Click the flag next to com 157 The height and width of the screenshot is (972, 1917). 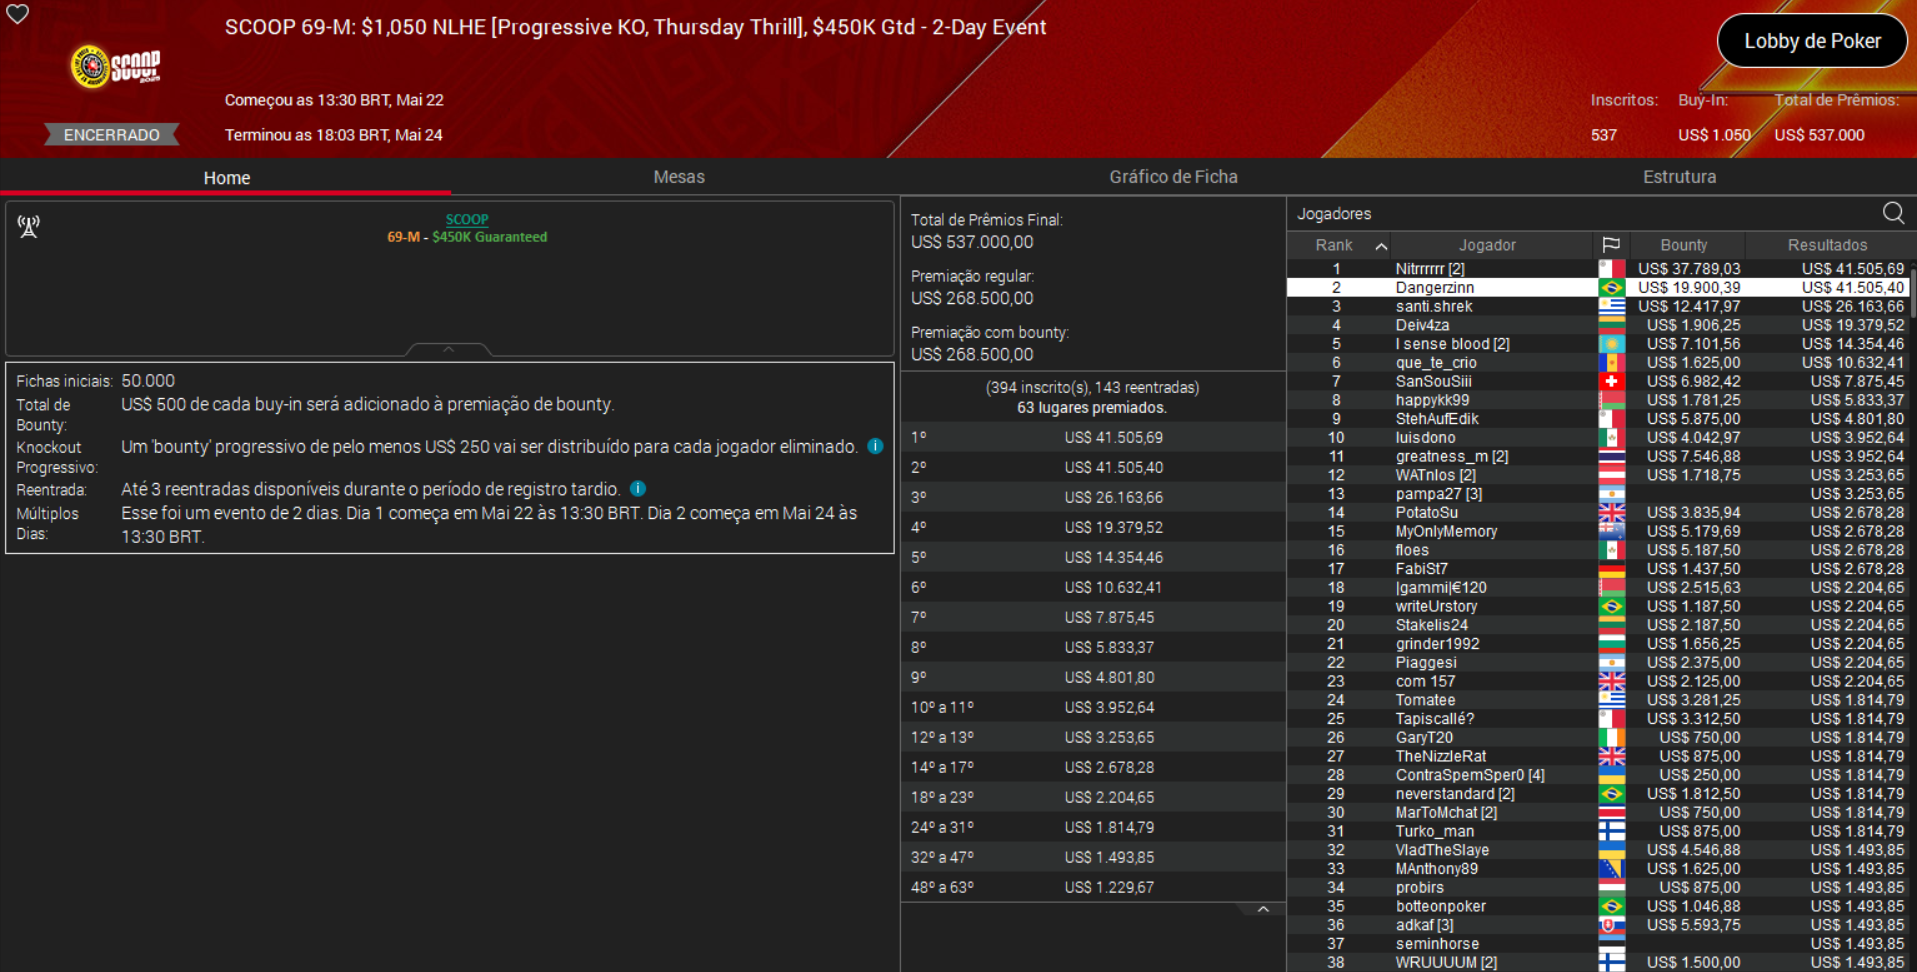(1611, 682)
